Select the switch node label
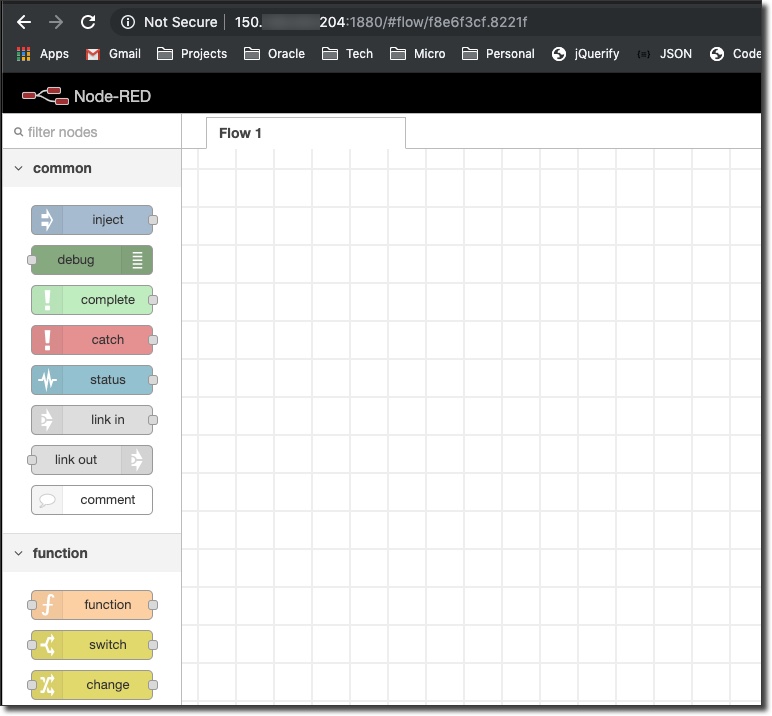 click(108, 645)
